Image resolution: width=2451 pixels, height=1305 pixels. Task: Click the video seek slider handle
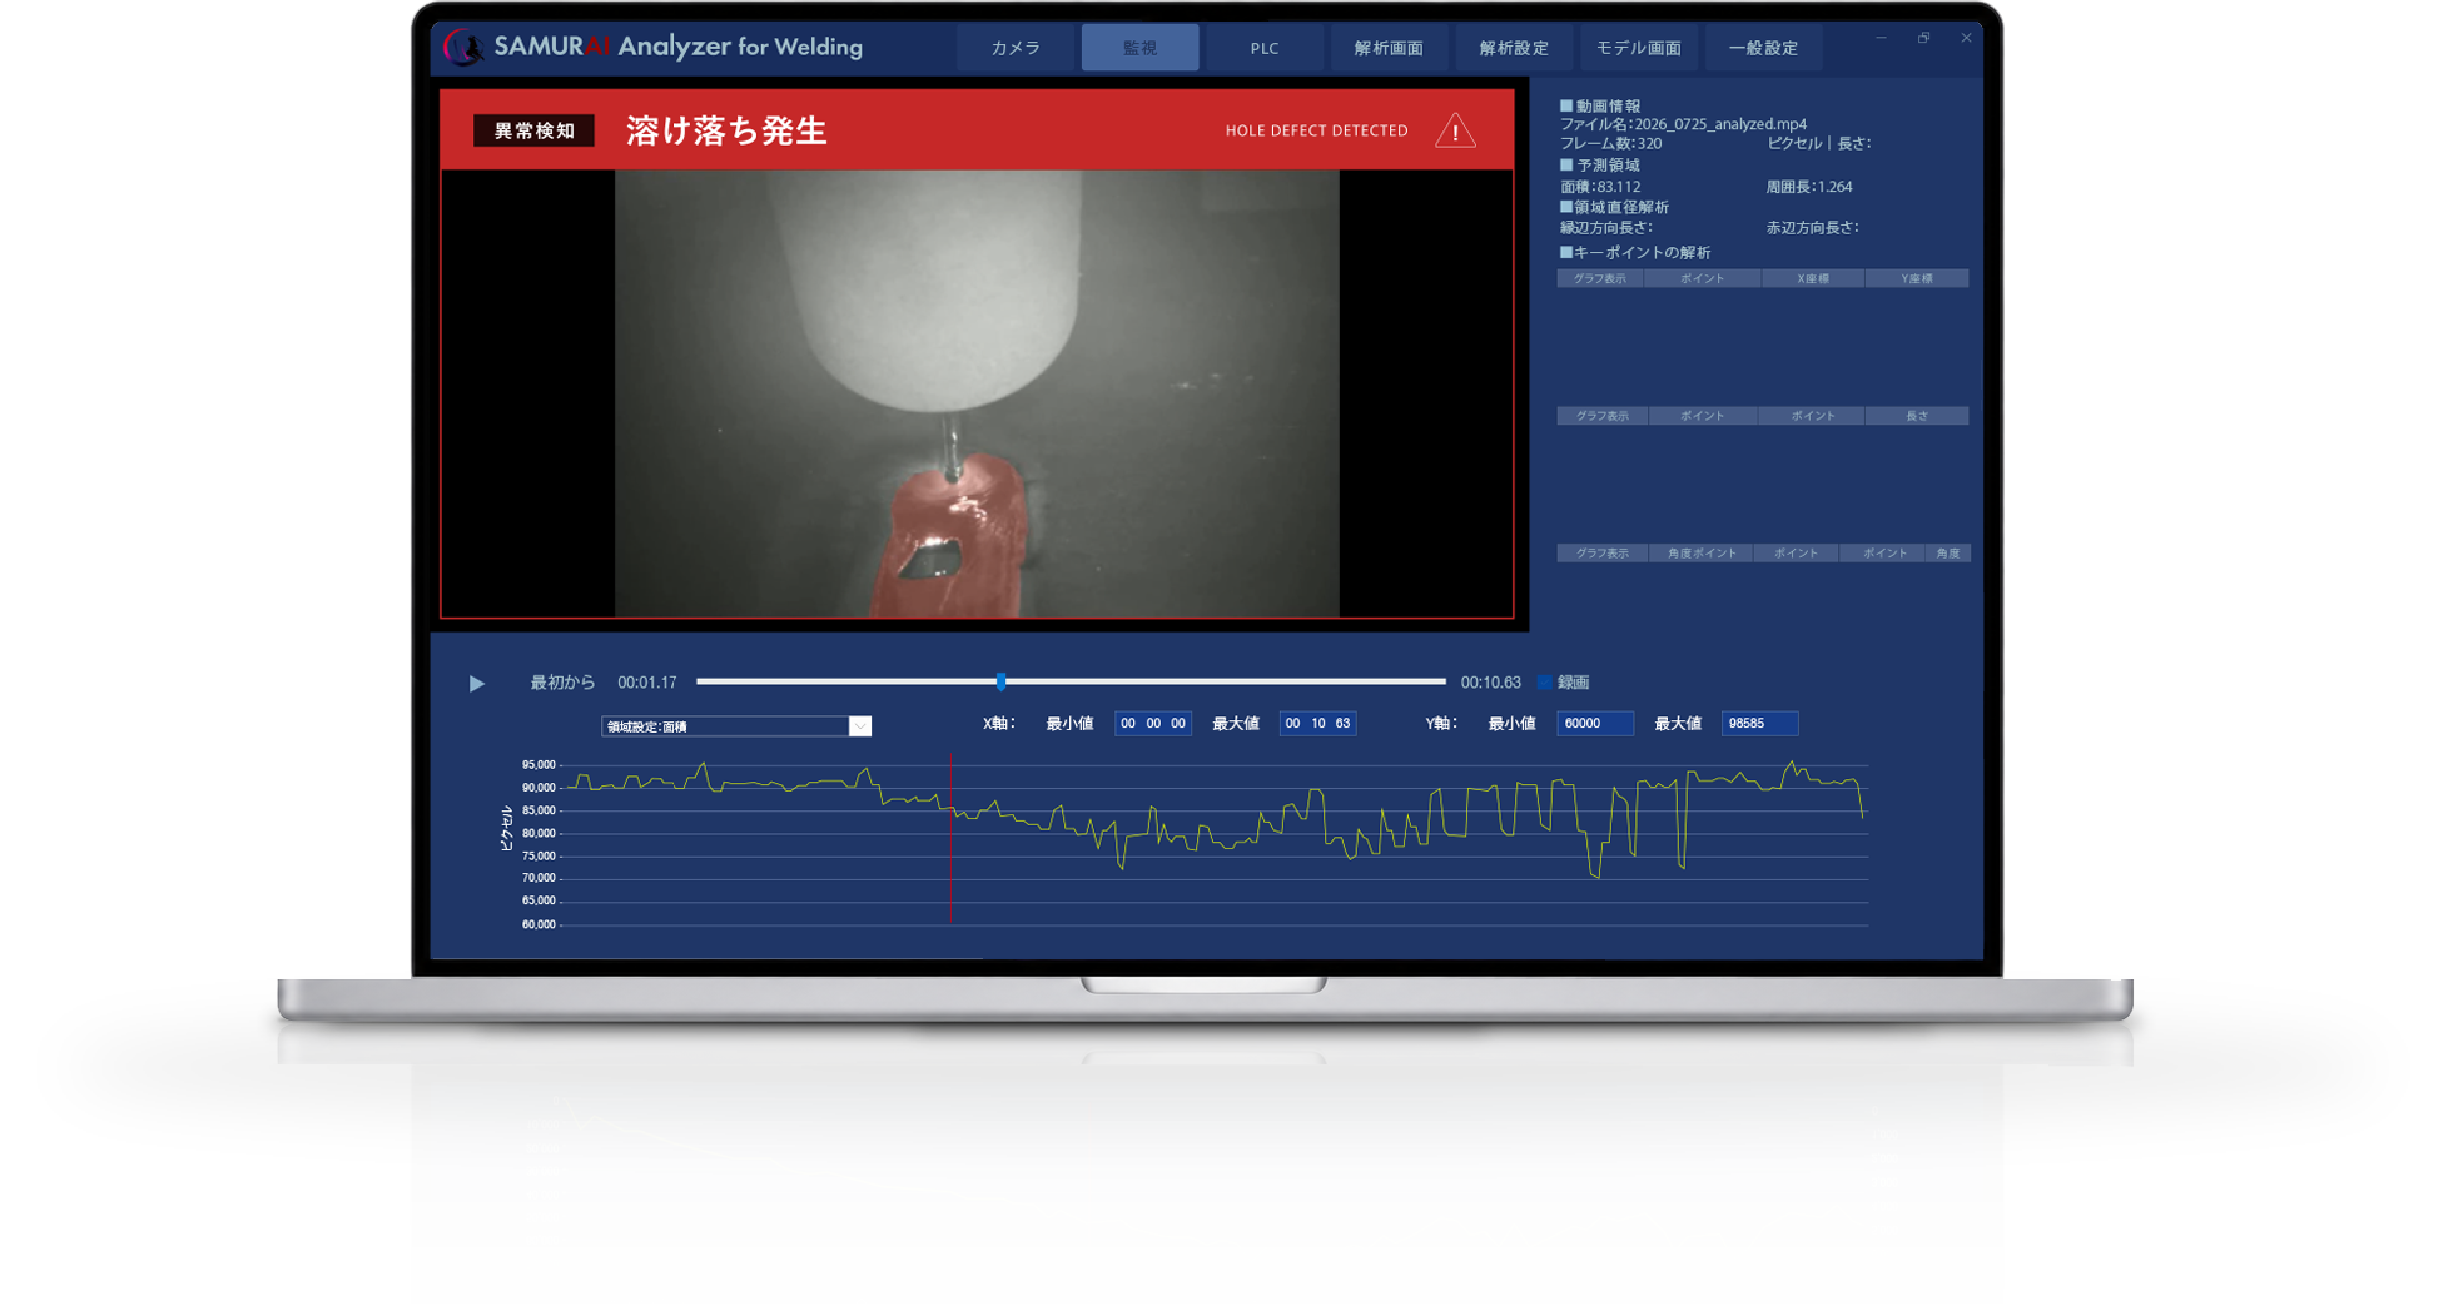(1001, 682)
